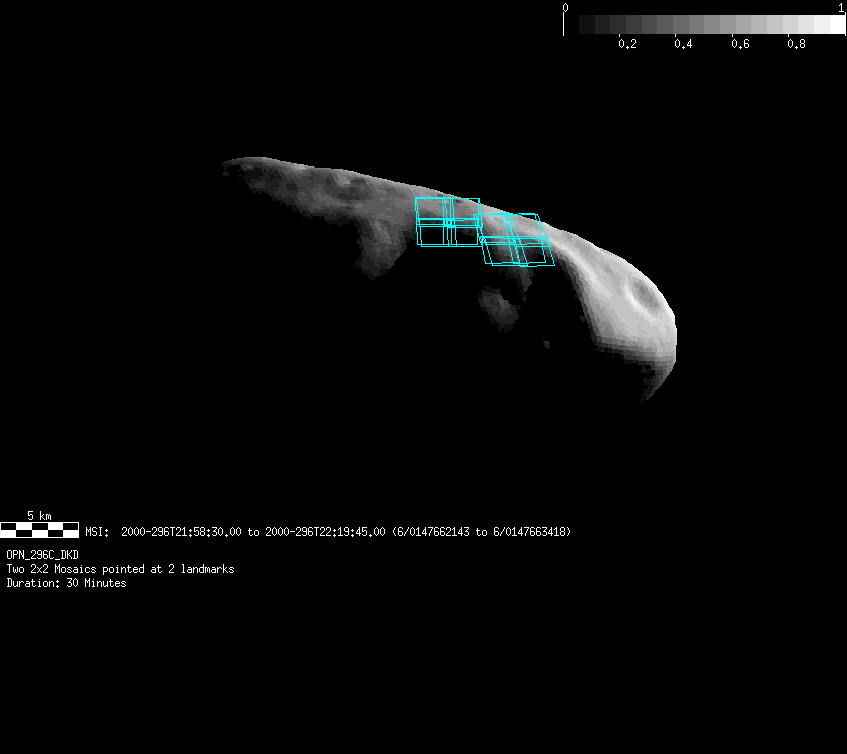847x754 pixels.
Task: Click the MSI label text
Action: point(96,532)
